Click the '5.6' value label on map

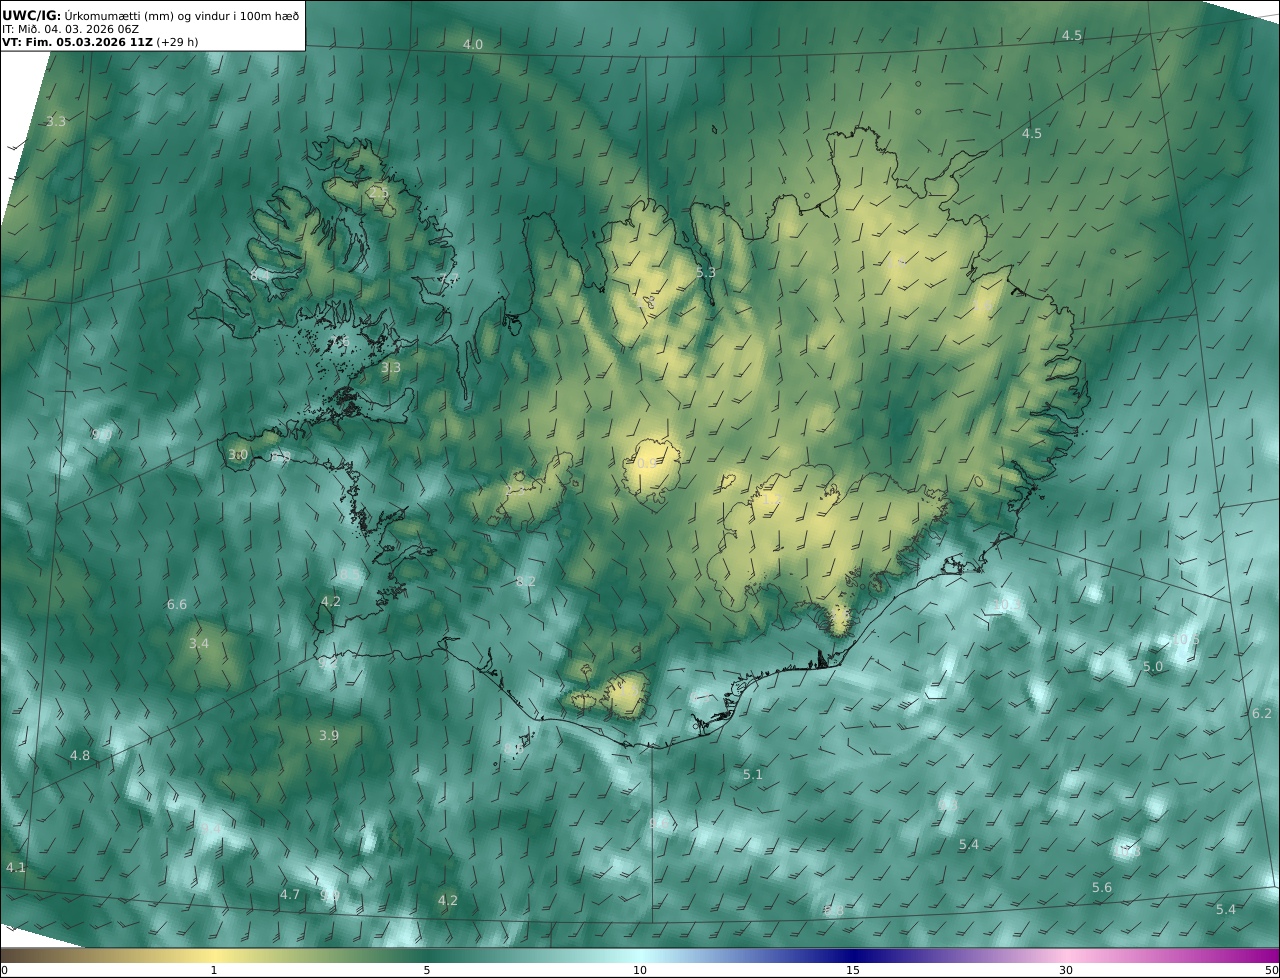pyautogui.click(x=1102, y=887)
